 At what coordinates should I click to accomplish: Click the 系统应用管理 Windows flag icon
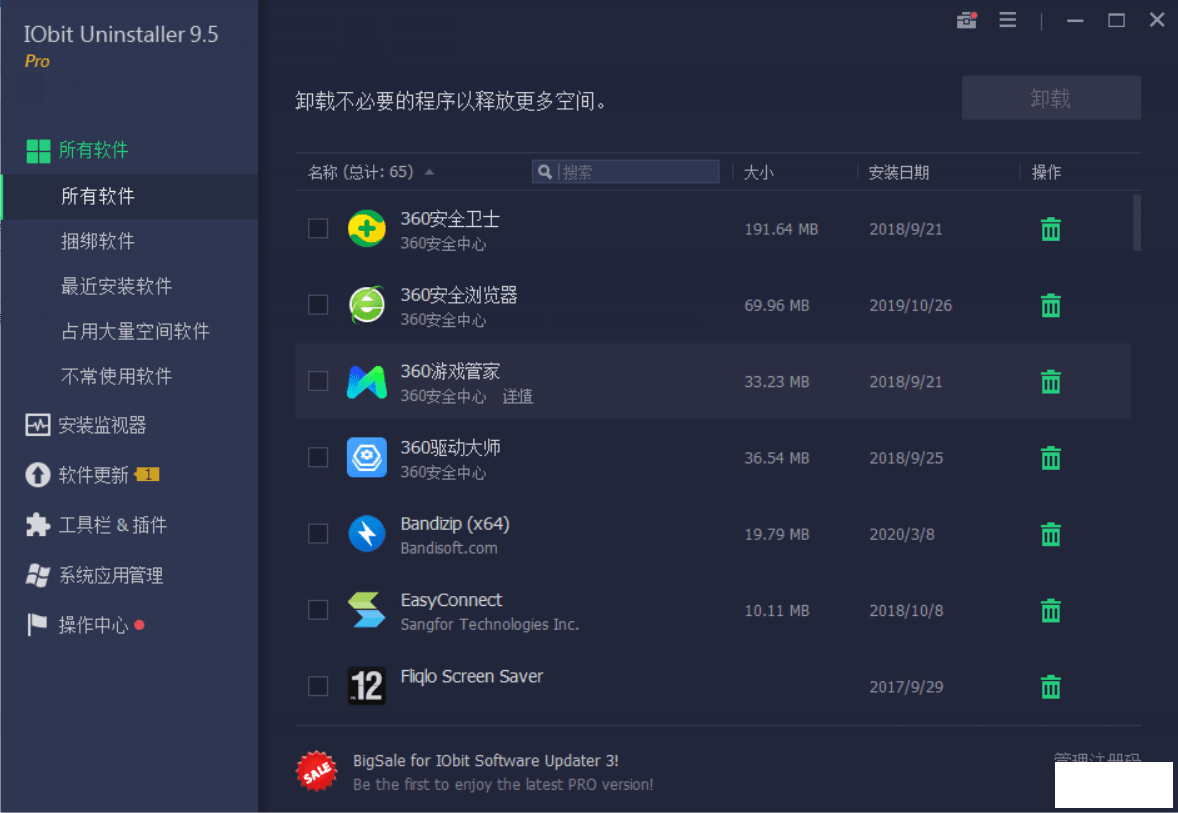[38, 576]
